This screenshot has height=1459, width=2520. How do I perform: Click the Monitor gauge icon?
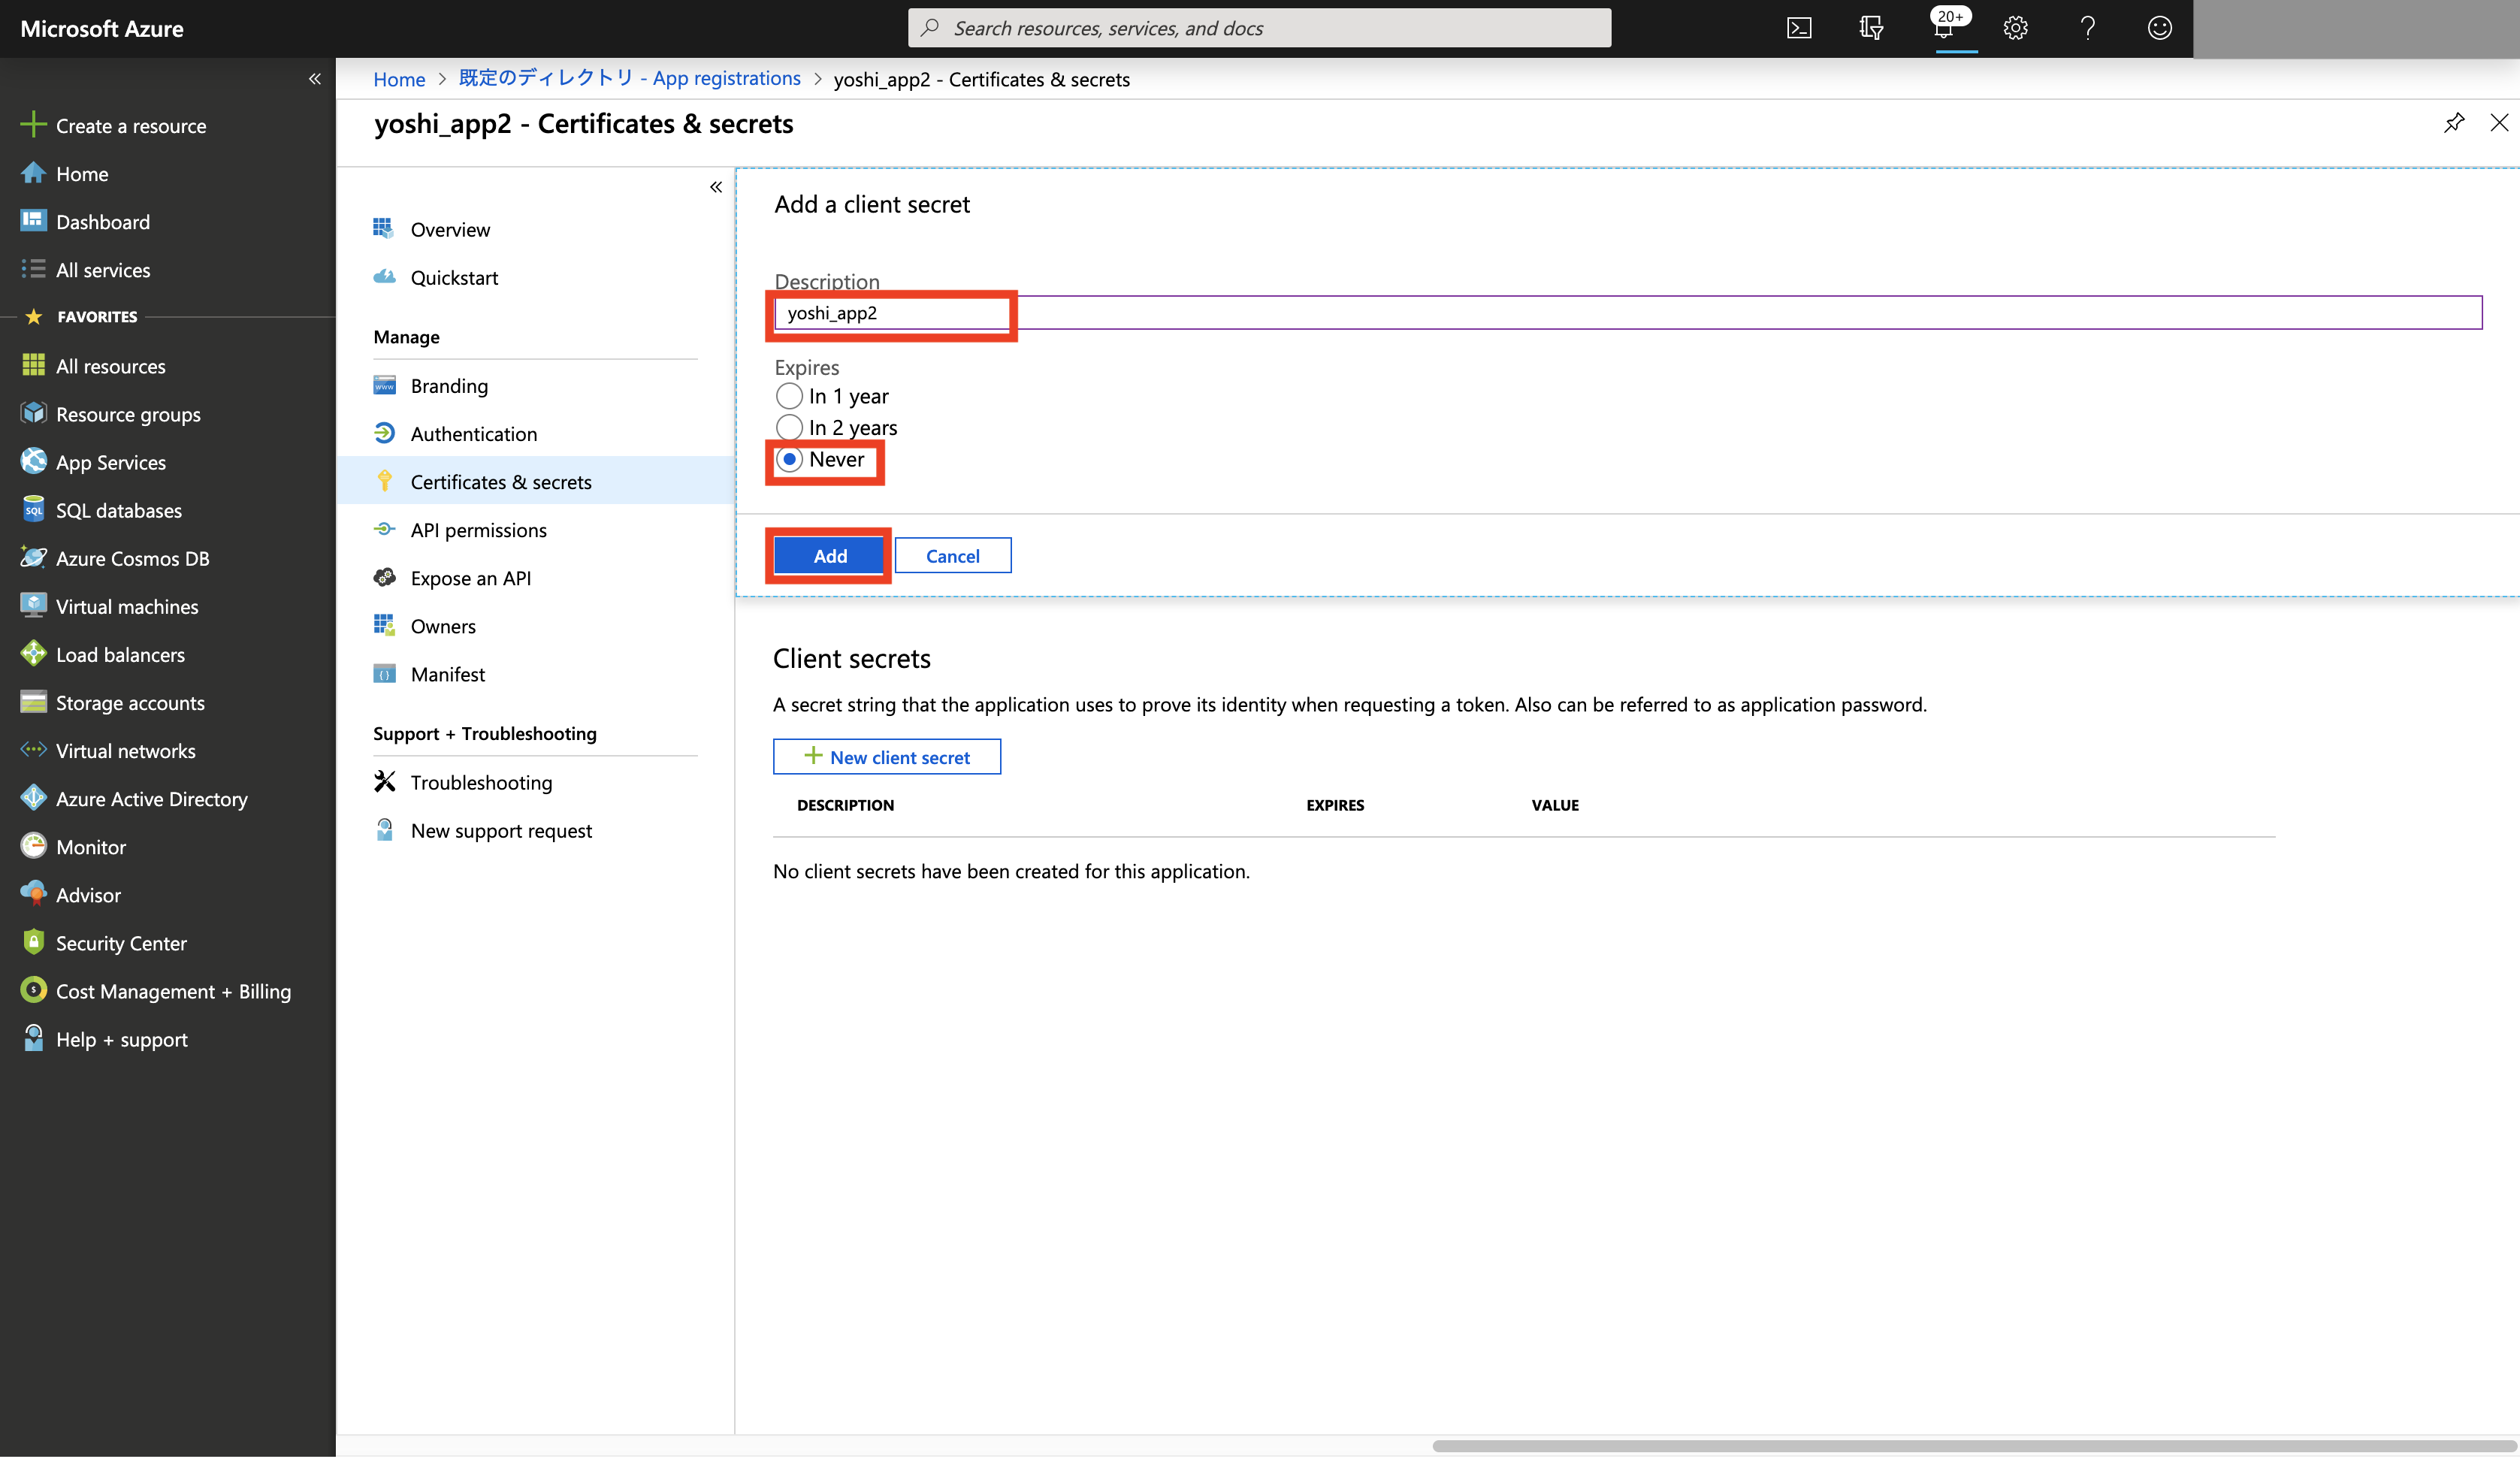(33, 846)
